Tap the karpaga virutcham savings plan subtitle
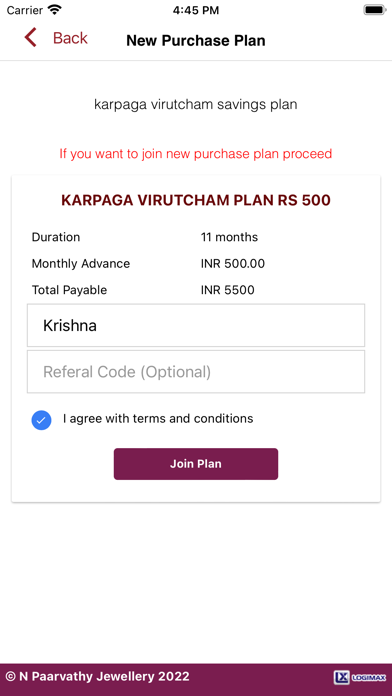This screenshot has height=696, width=392. [x=196, y=104]
